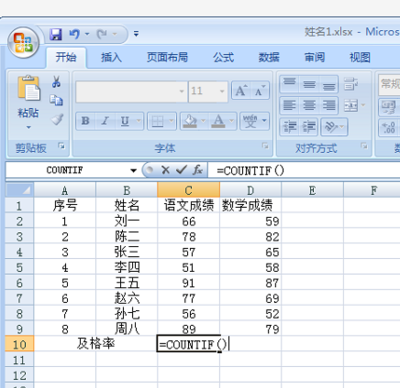400x388 pixels.
Task: Expand the 粘贴 options arrow
Action: click(x=29, y=127)
